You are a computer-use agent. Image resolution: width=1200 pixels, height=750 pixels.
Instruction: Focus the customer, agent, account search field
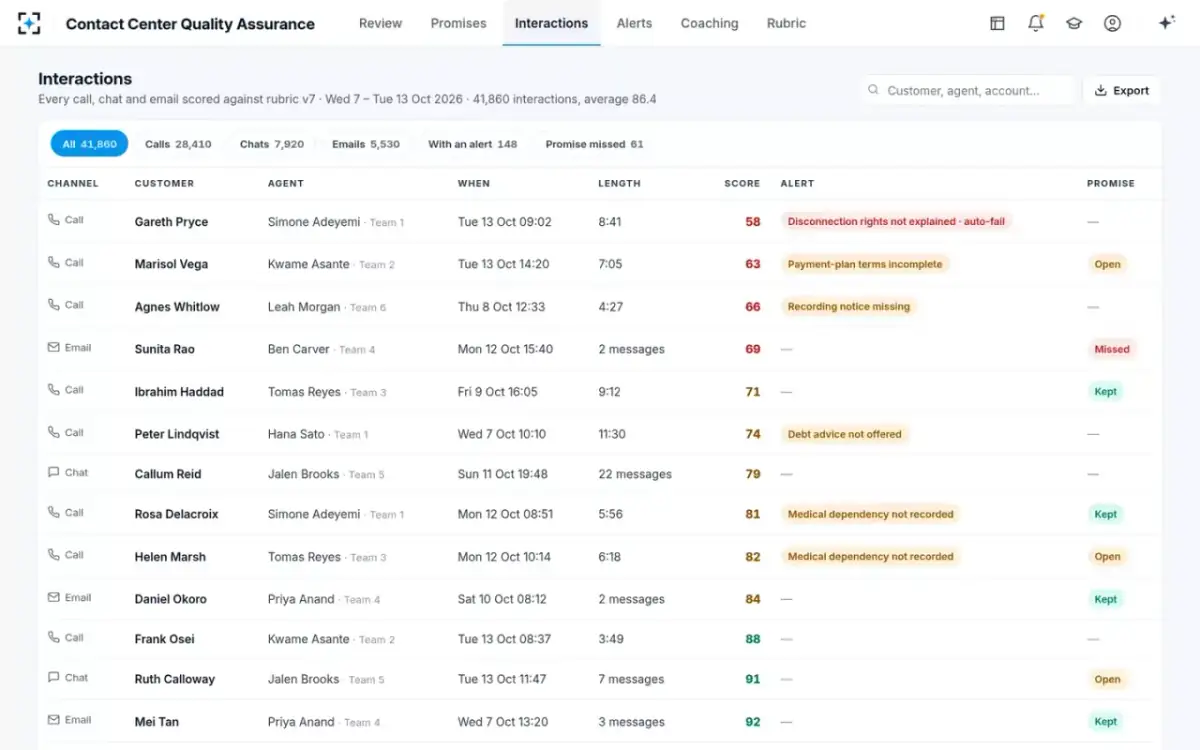[968, 90]
